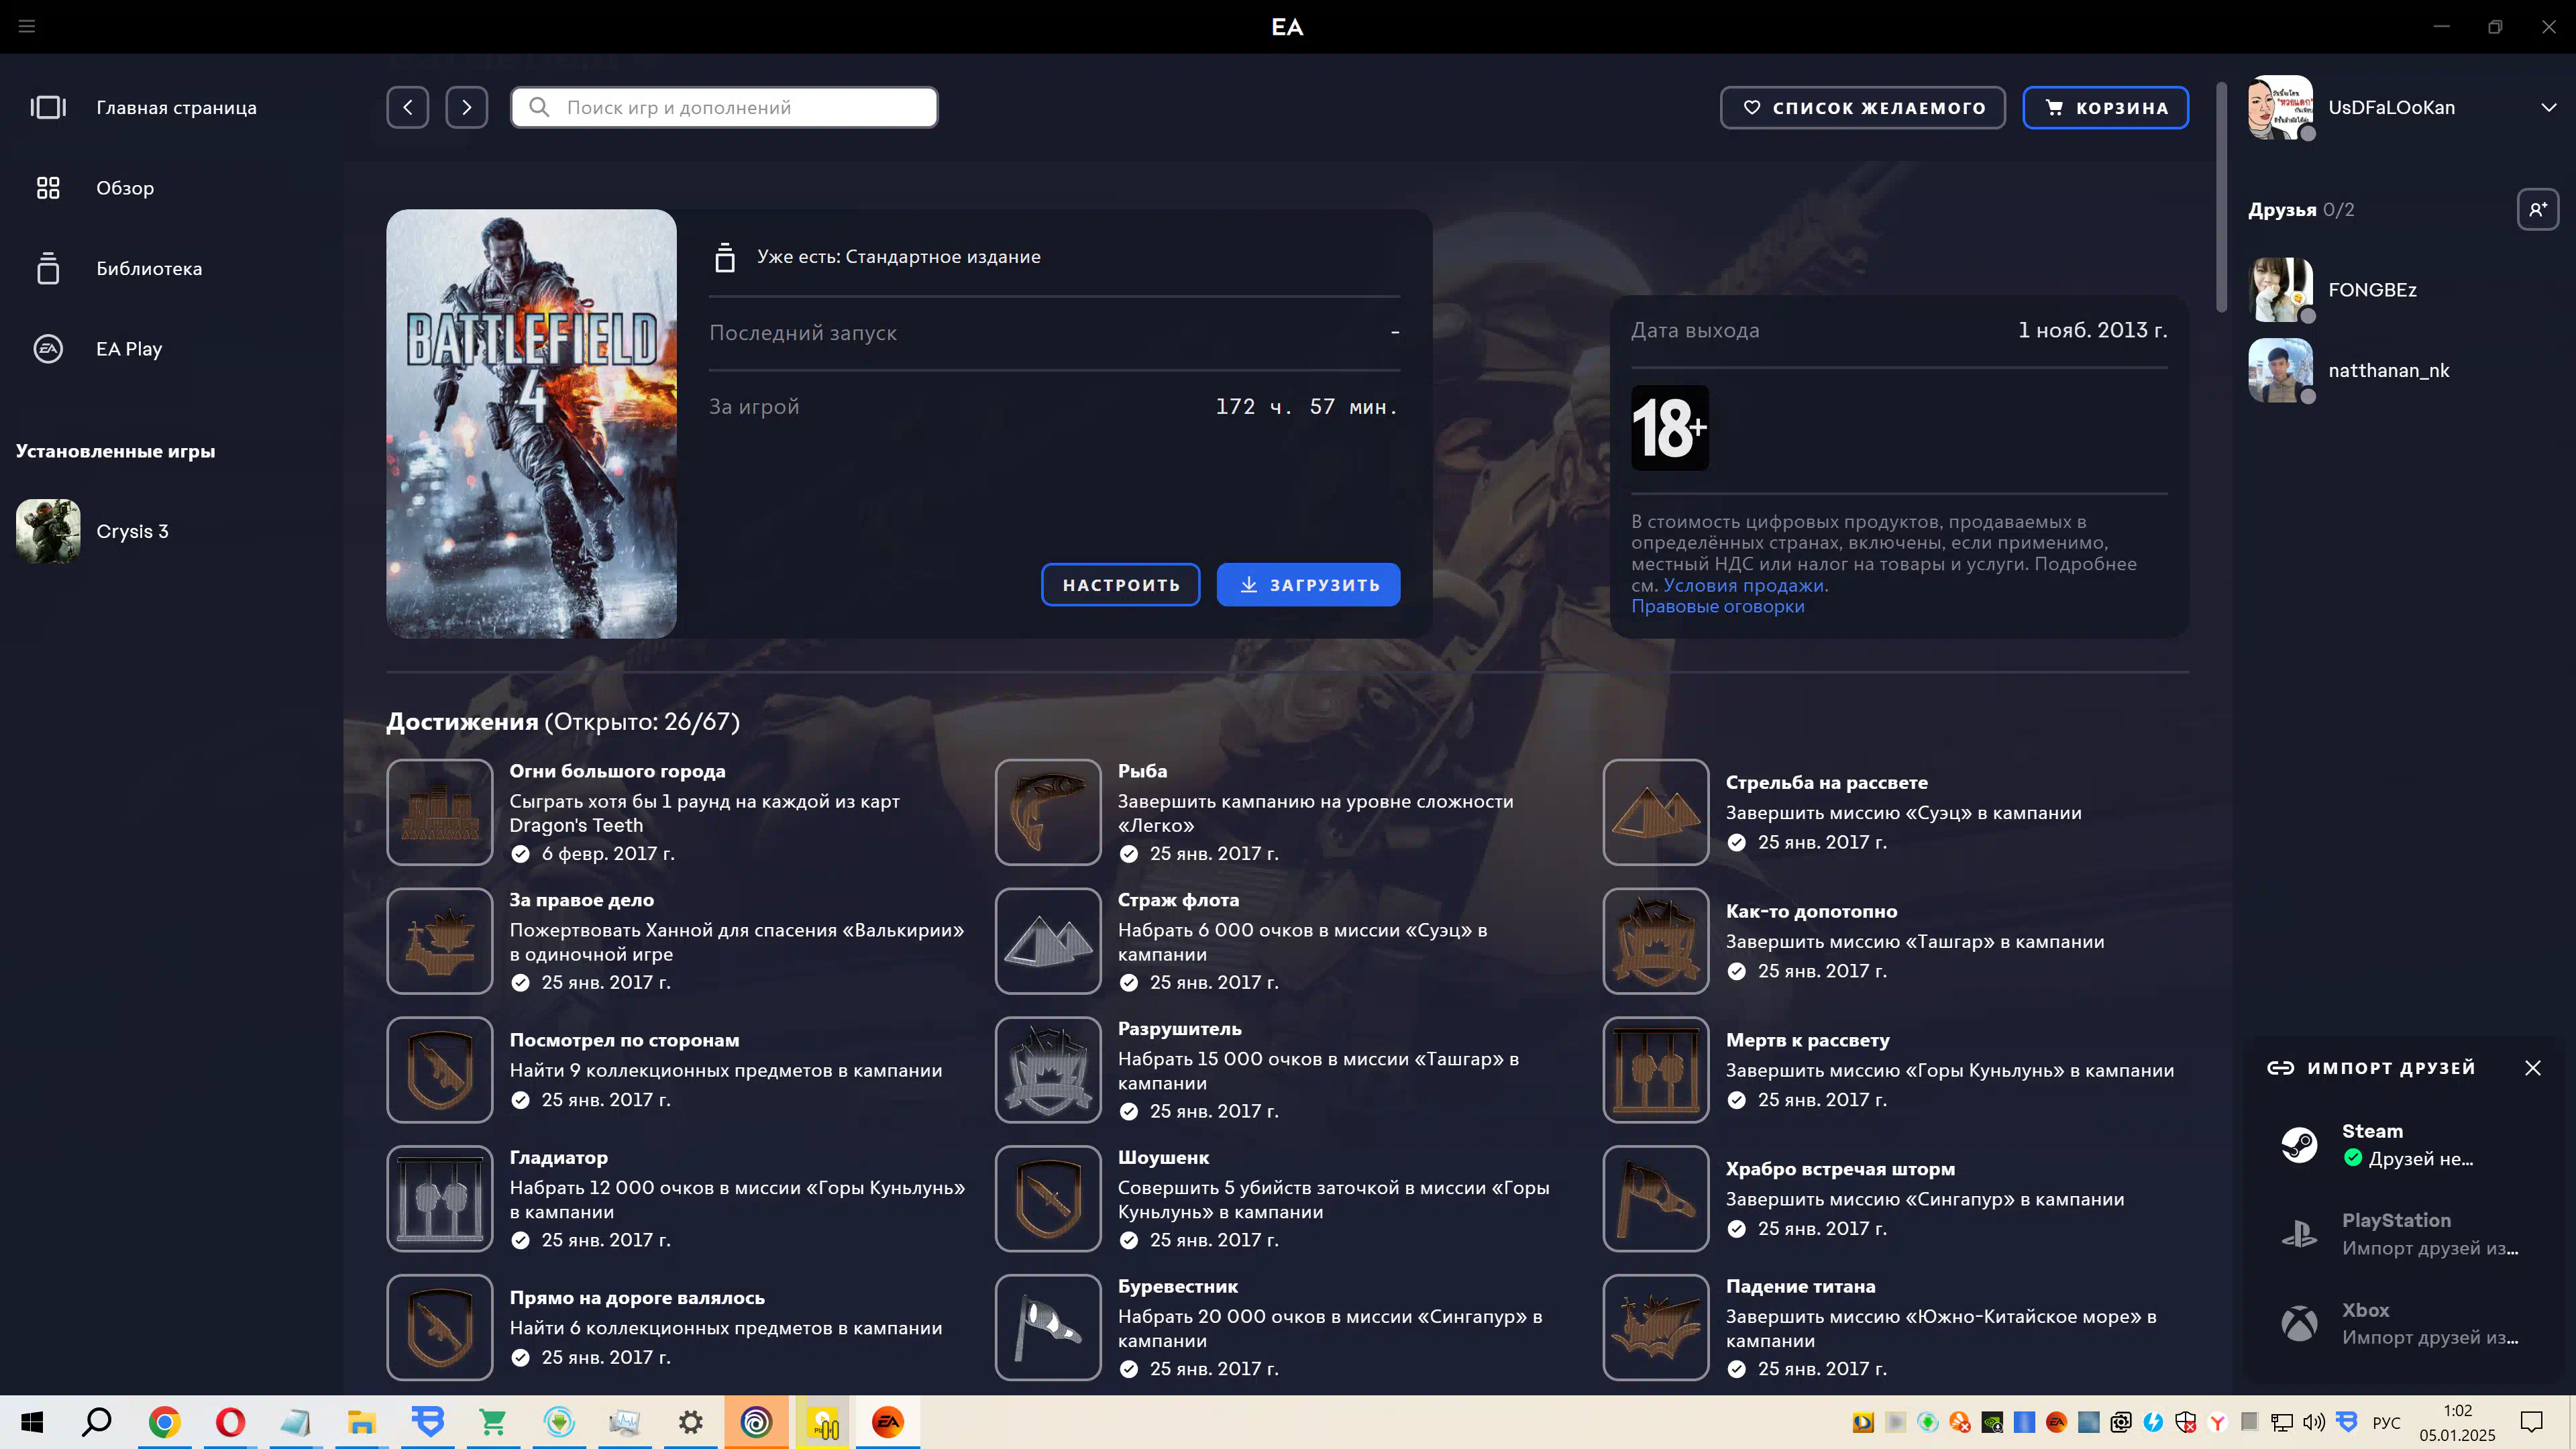
Task: Click UsDFaLoOkan profile avatar
Action: [x=2280, y=107]
